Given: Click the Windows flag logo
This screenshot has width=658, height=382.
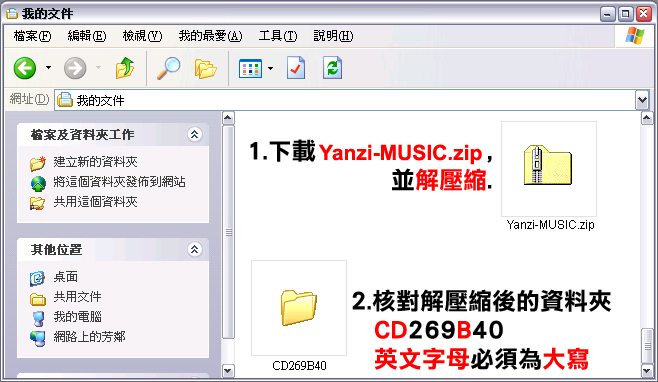Looking at the screenshot, I should point(634,36).
